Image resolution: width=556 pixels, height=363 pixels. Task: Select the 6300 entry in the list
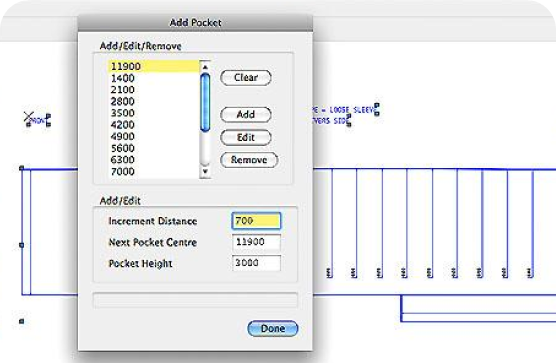(x=154, y=160)
